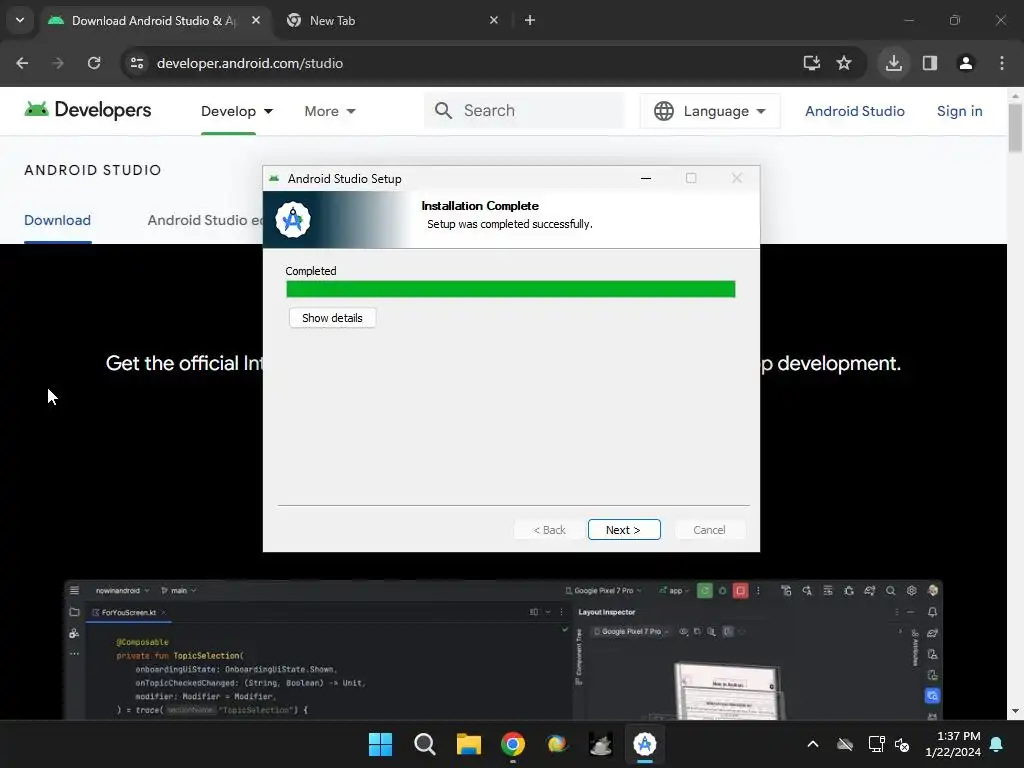Open Chrome downloads panel
1024x768 pixels.
893,63
